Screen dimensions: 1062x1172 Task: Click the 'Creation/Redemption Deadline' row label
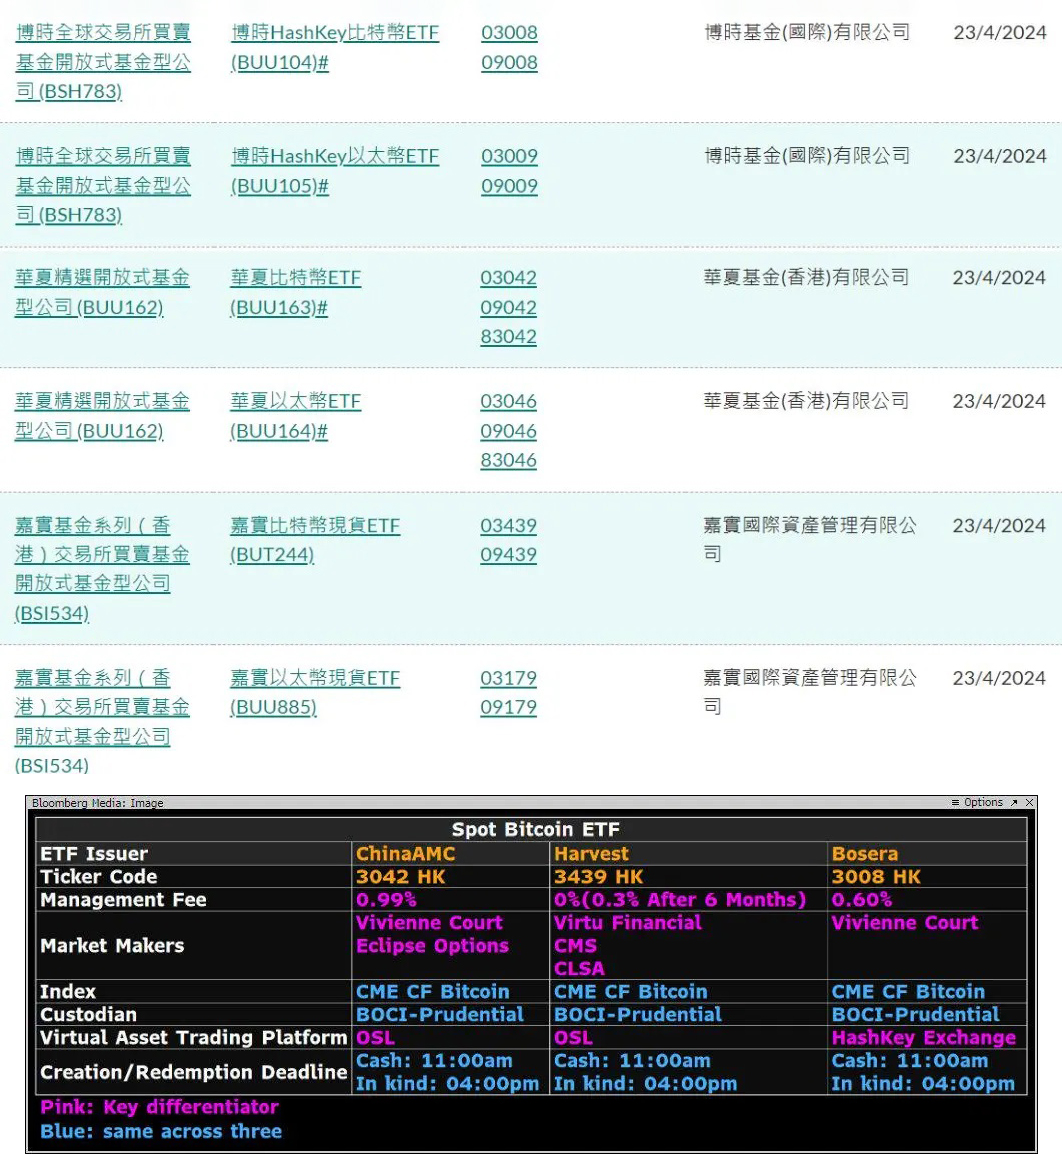click(194, 1072)
